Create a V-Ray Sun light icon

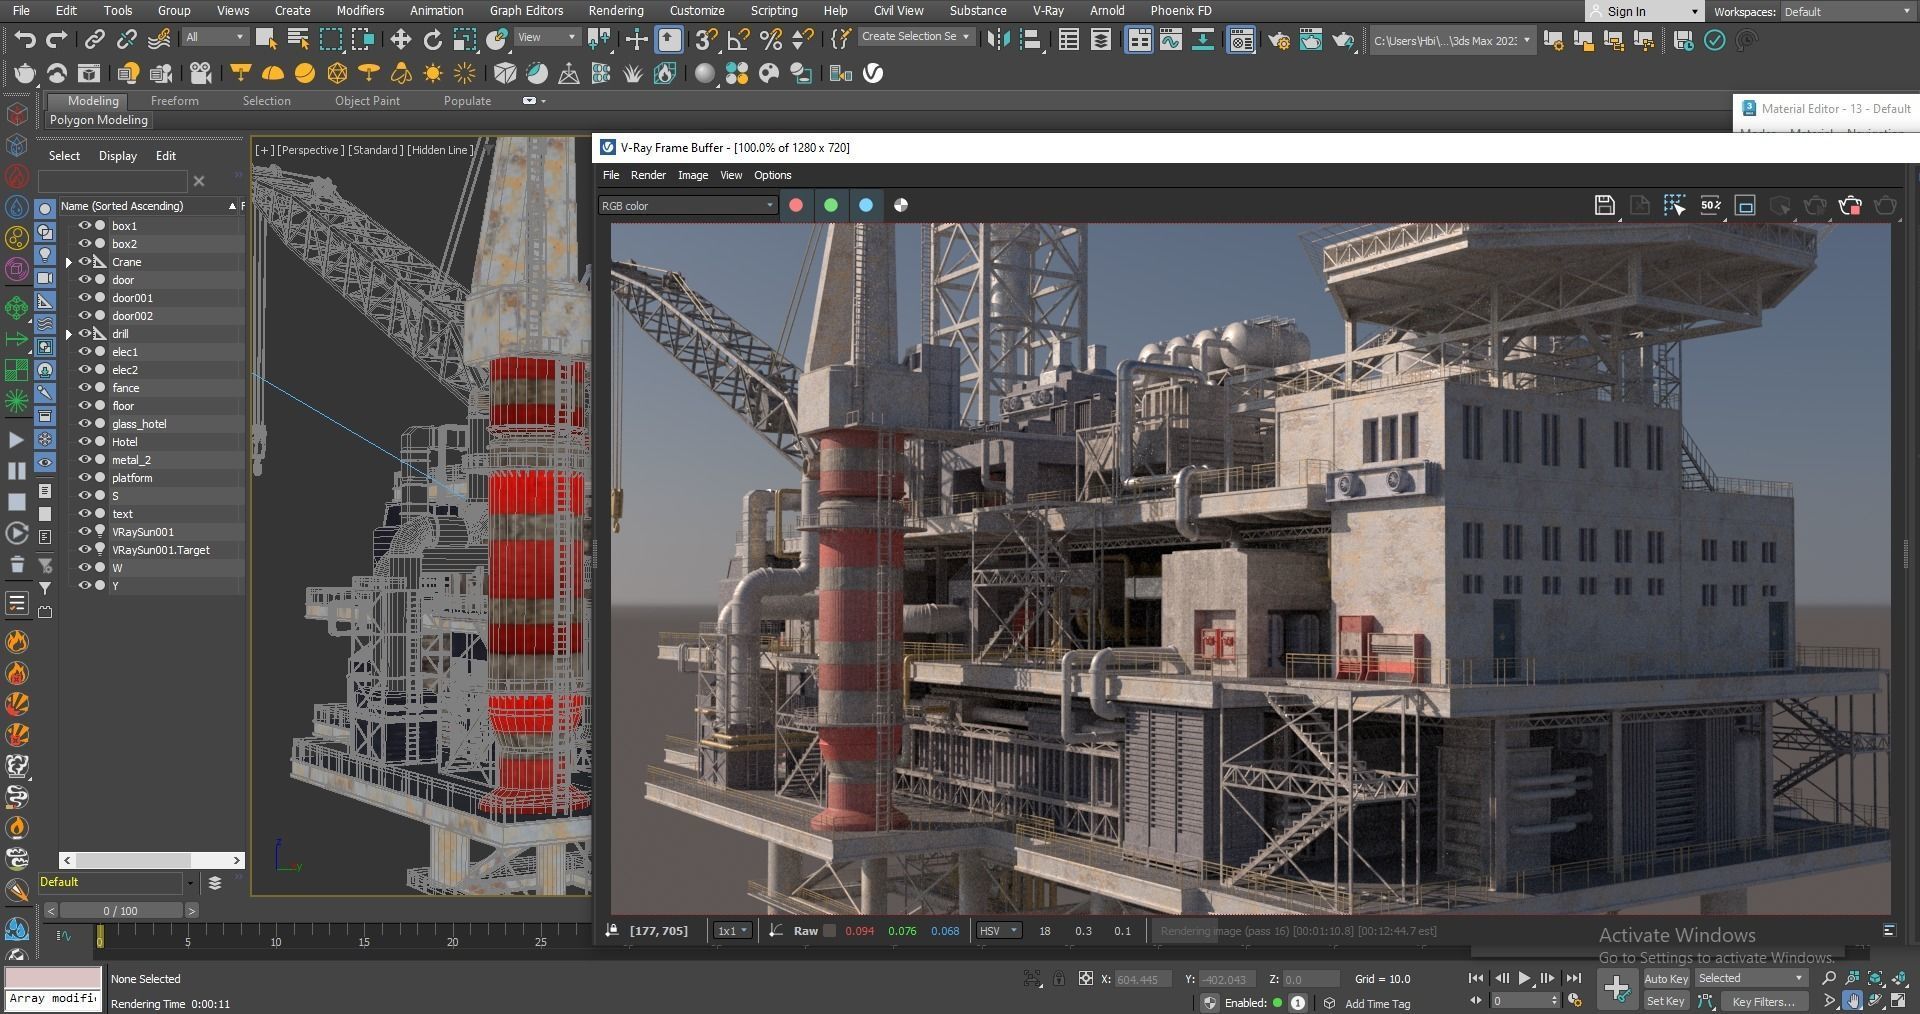433,74
